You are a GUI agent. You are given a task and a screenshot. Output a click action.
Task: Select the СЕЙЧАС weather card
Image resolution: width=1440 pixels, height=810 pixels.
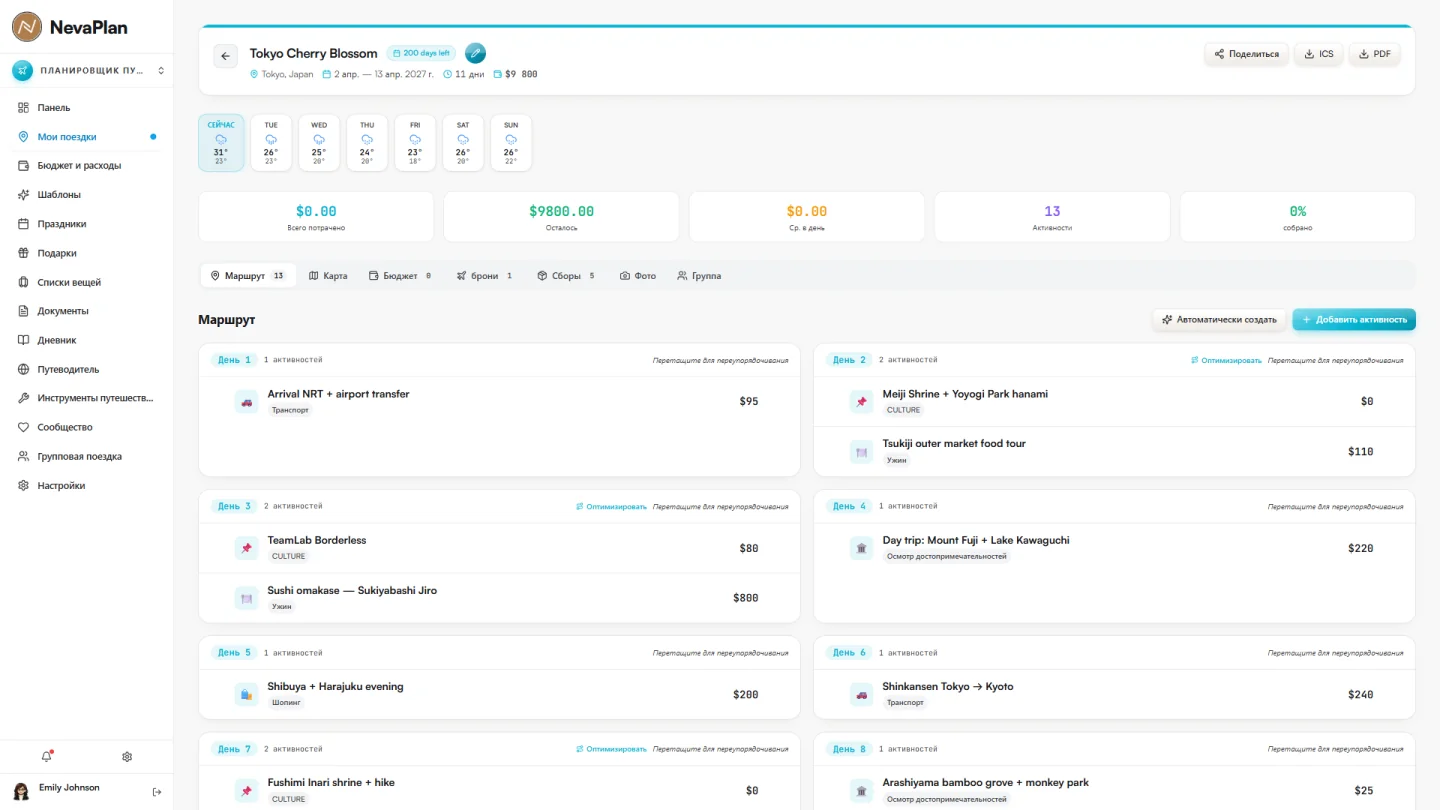221,143
